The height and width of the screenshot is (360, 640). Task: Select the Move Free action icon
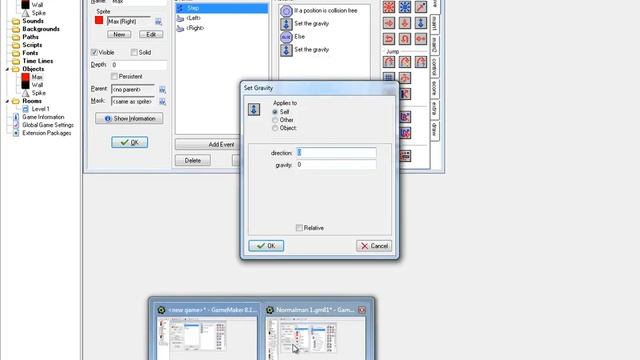click(x=404, y=6)
